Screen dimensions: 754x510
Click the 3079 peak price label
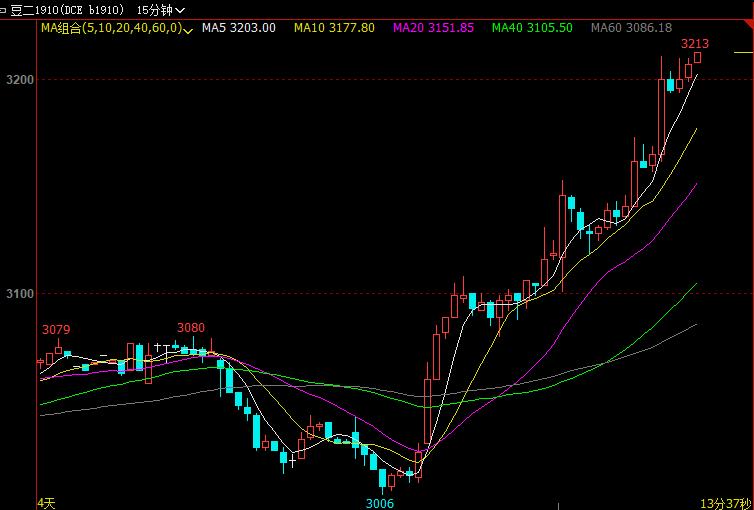pyautogui.click(x=56, y=329)
